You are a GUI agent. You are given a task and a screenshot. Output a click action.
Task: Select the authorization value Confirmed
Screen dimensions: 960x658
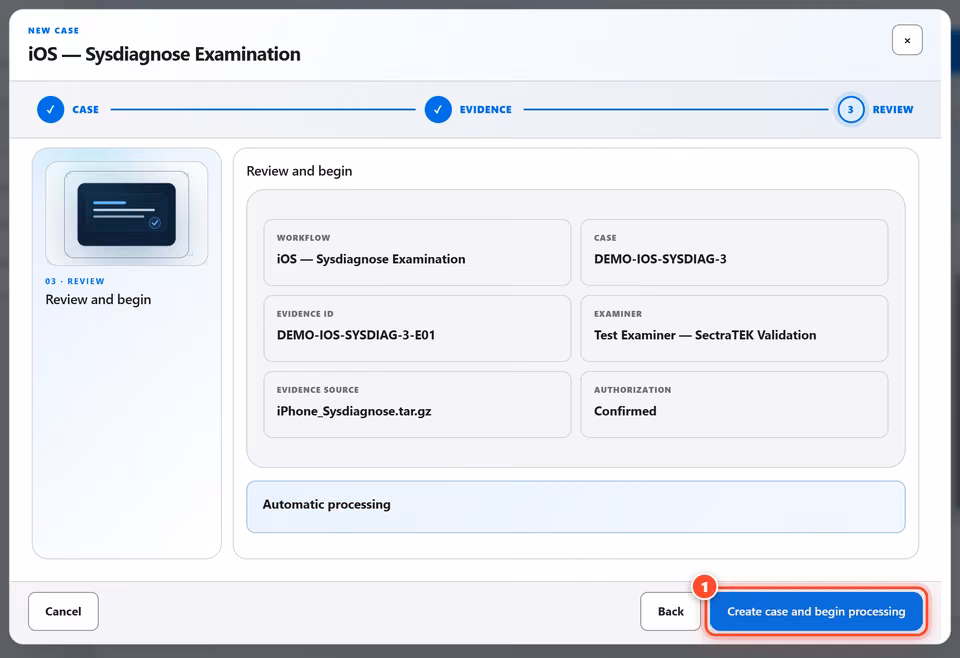(x=625, y=411)
